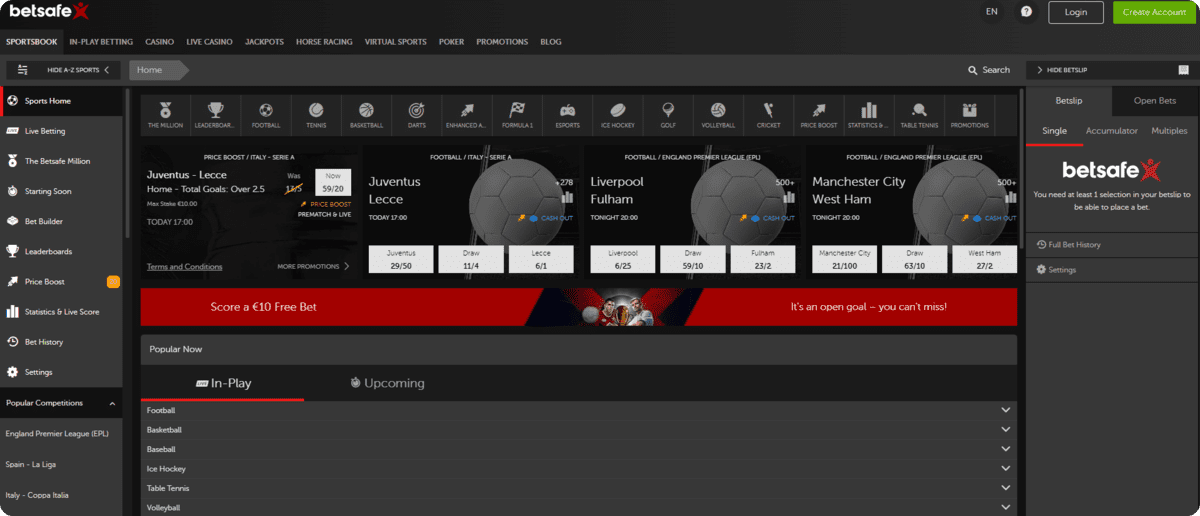The width and height of the screenshot is (1200, 516).
Task: Switch to the In-Play Betting menu
Action: point(101,42)
